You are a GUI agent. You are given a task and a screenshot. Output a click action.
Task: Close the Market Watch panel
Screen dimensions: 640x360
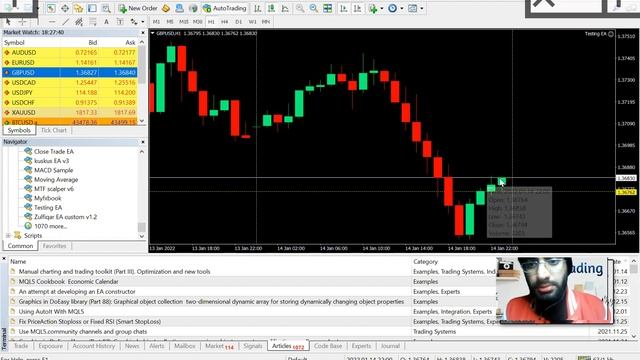click(x=143, y=32)
